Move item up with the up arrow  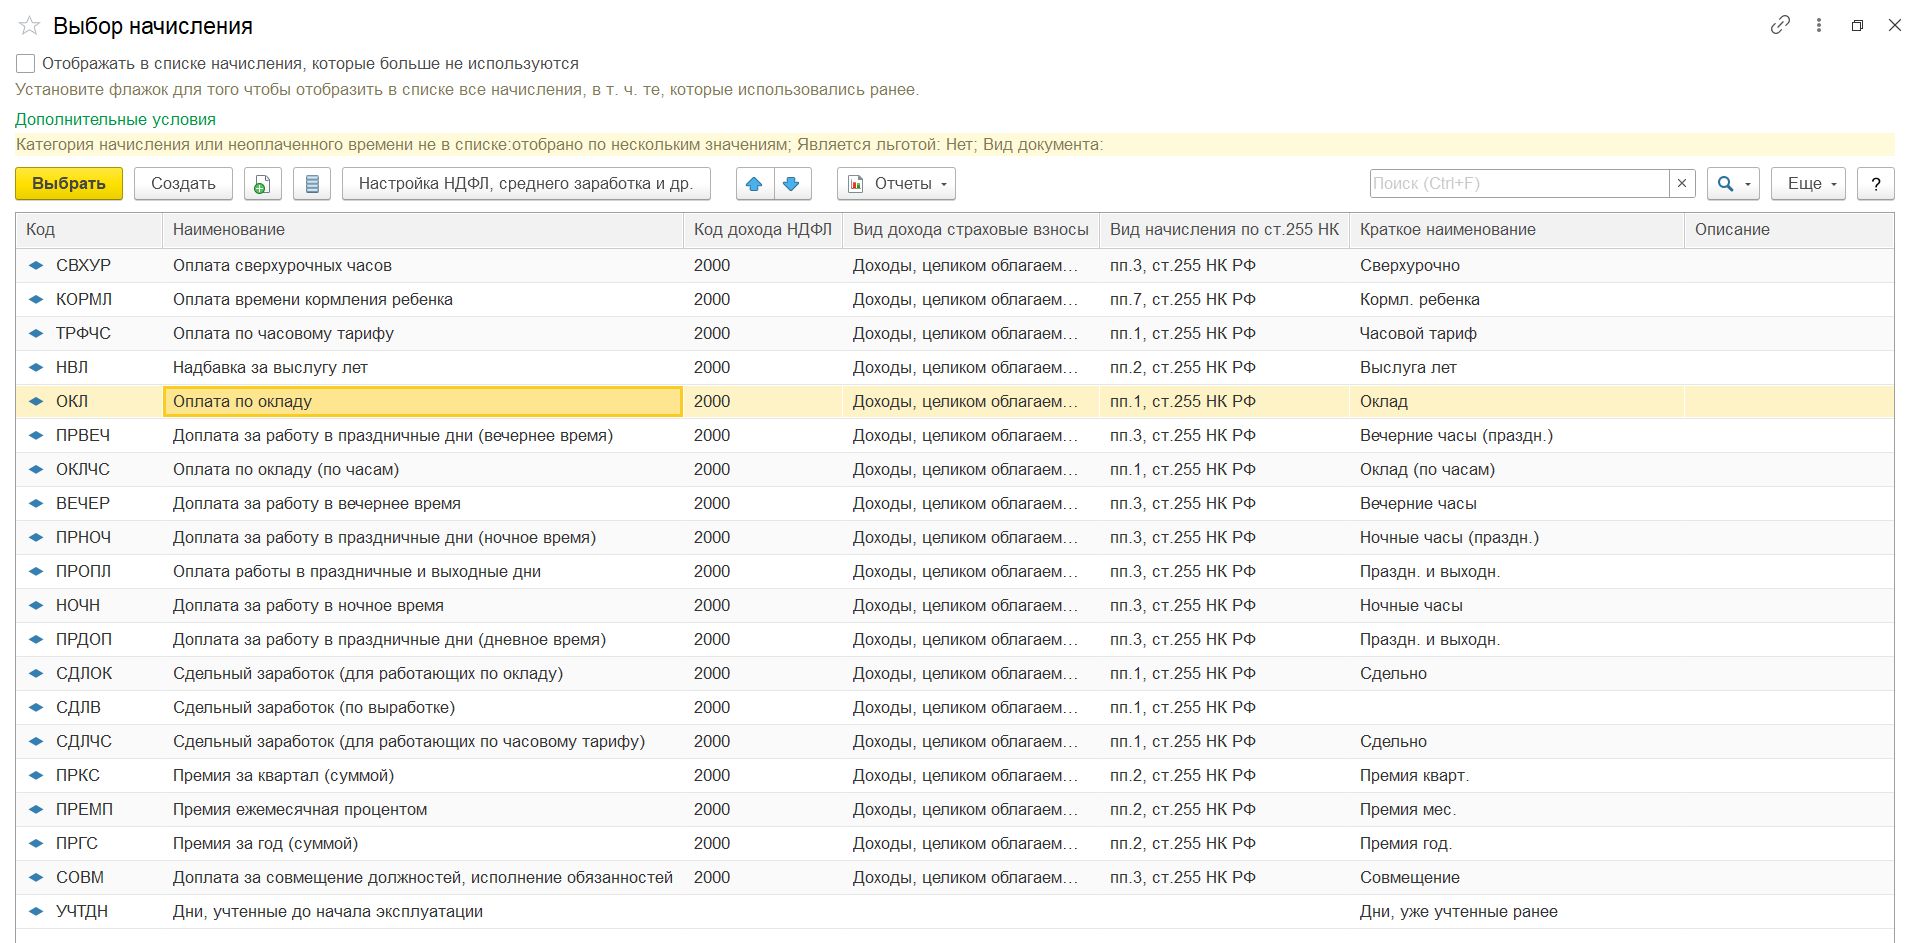[x=755, y=184]
